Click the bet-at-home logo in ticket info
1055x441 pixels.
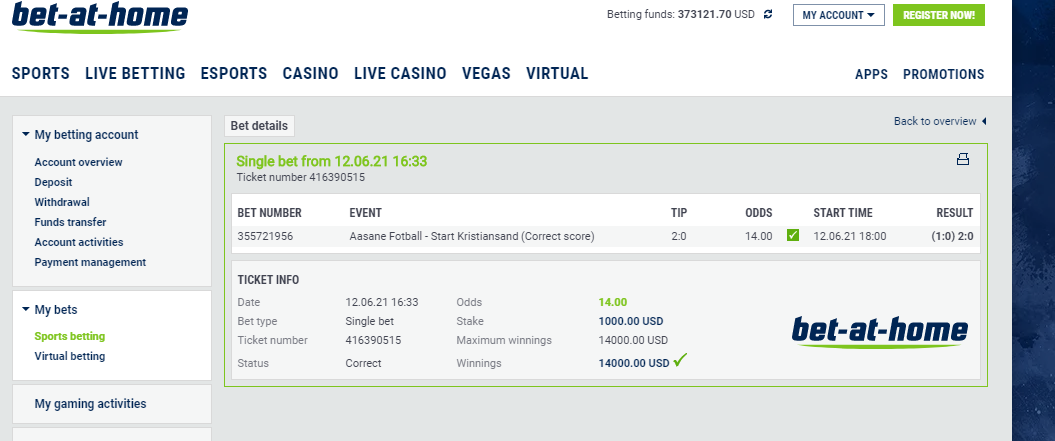point(879,332)
